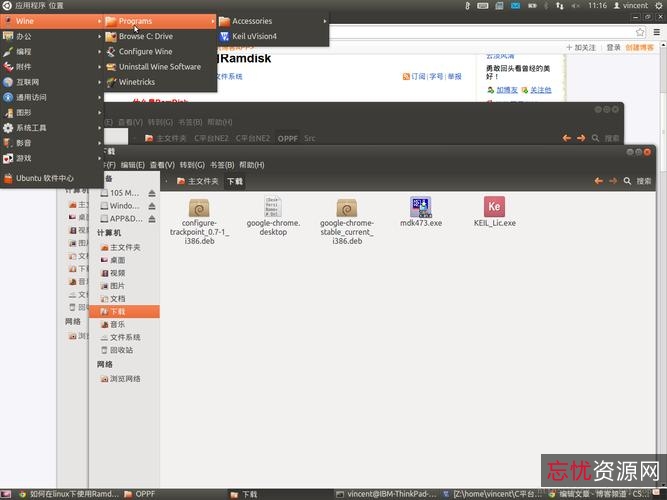Open the 编程 programming category
This screenshot has width=667, height=500.
(52, 51)
